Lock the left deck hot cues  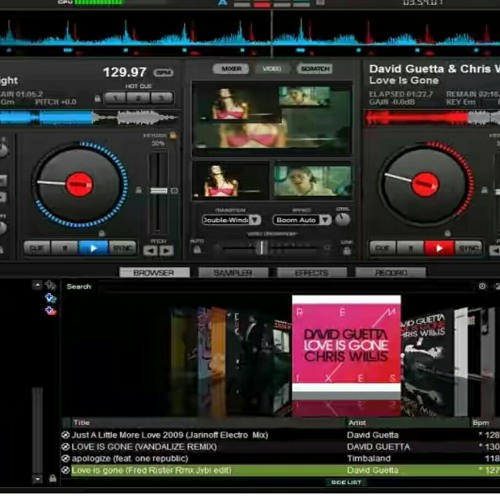(x=98, y=99)
